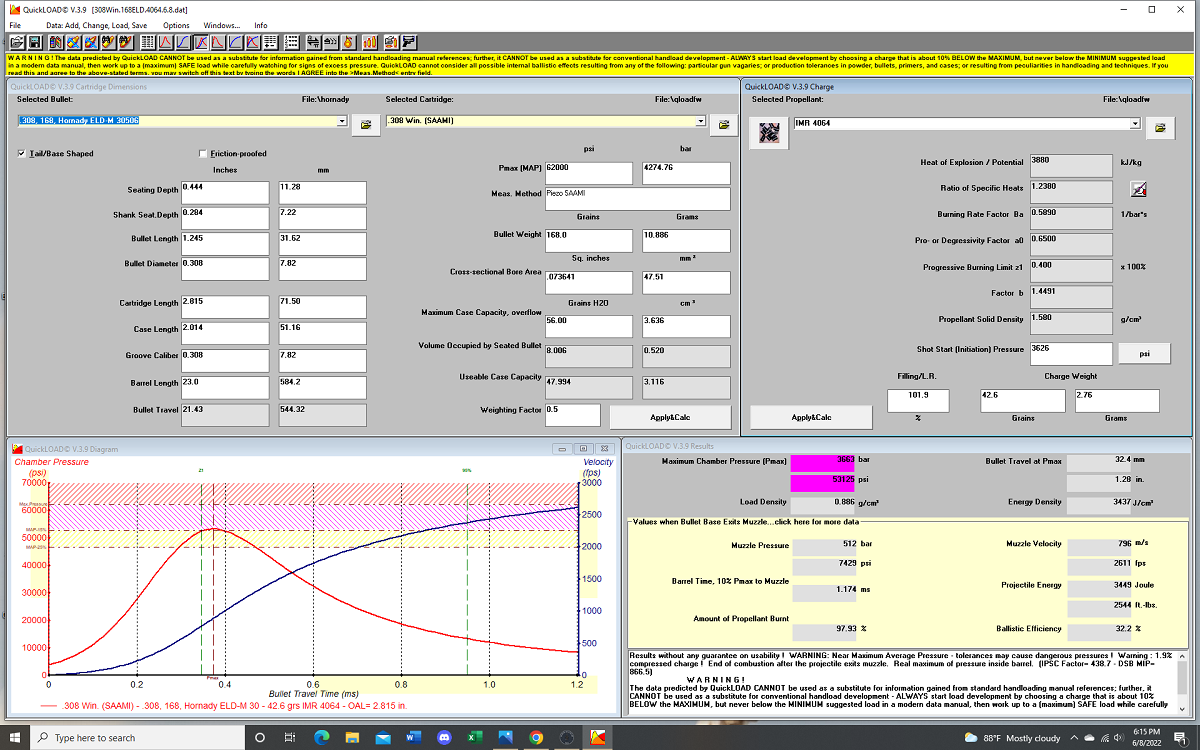Open Discord from the taskbar
The height and width of the screenshot is (750, 1200).
pos(444,737)
